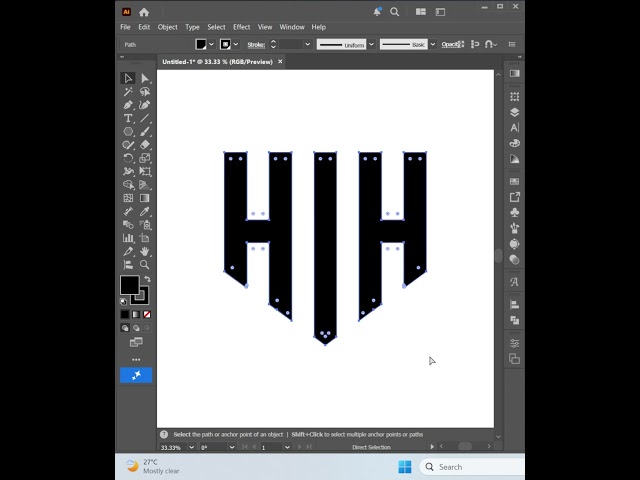Image resolution: width=640 pixels, height=480 pixels.
Task: Select the Eraser tool
Action: [144, 145]
